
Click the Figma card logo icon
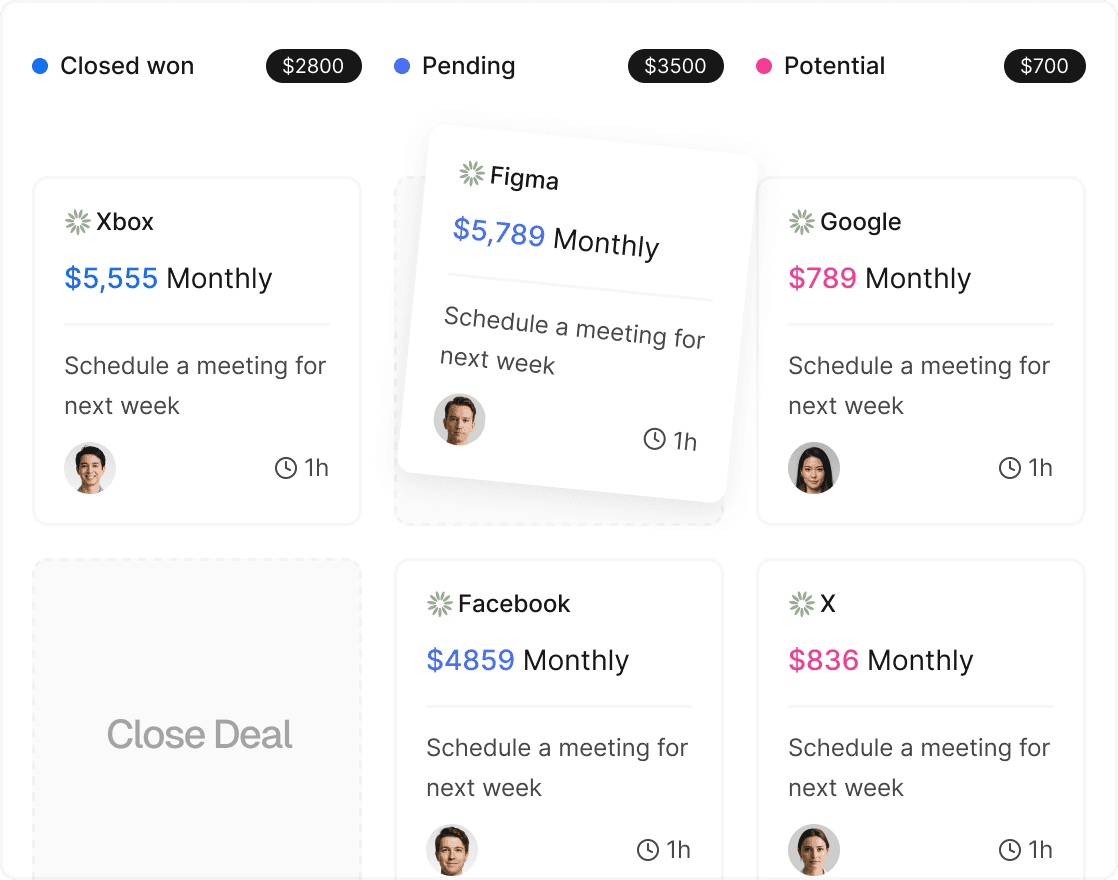[x=472, y=174]
